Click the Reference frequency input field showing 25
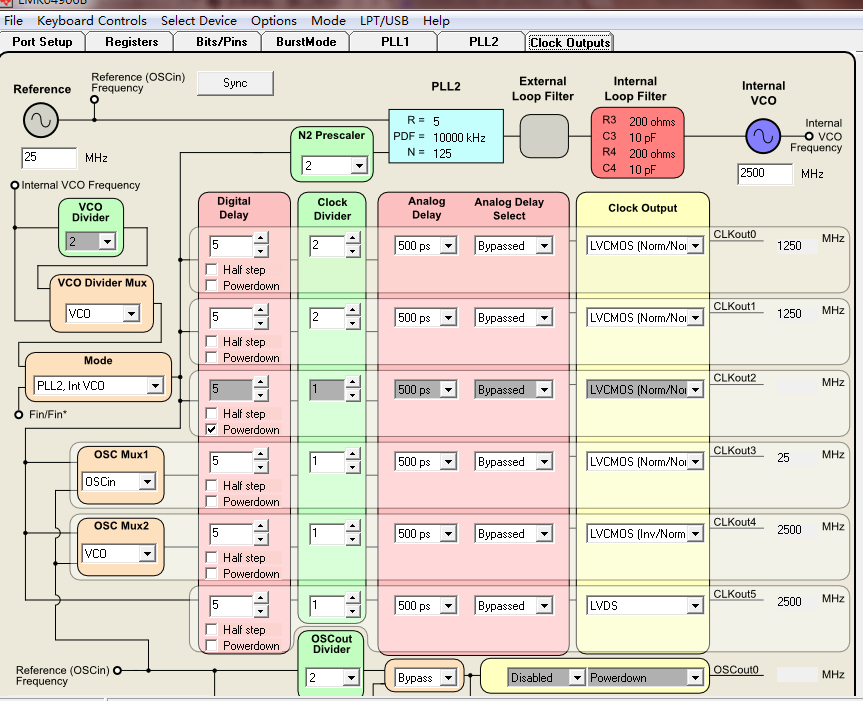Viewport: 863px width, 701px height. pos(49,158)
